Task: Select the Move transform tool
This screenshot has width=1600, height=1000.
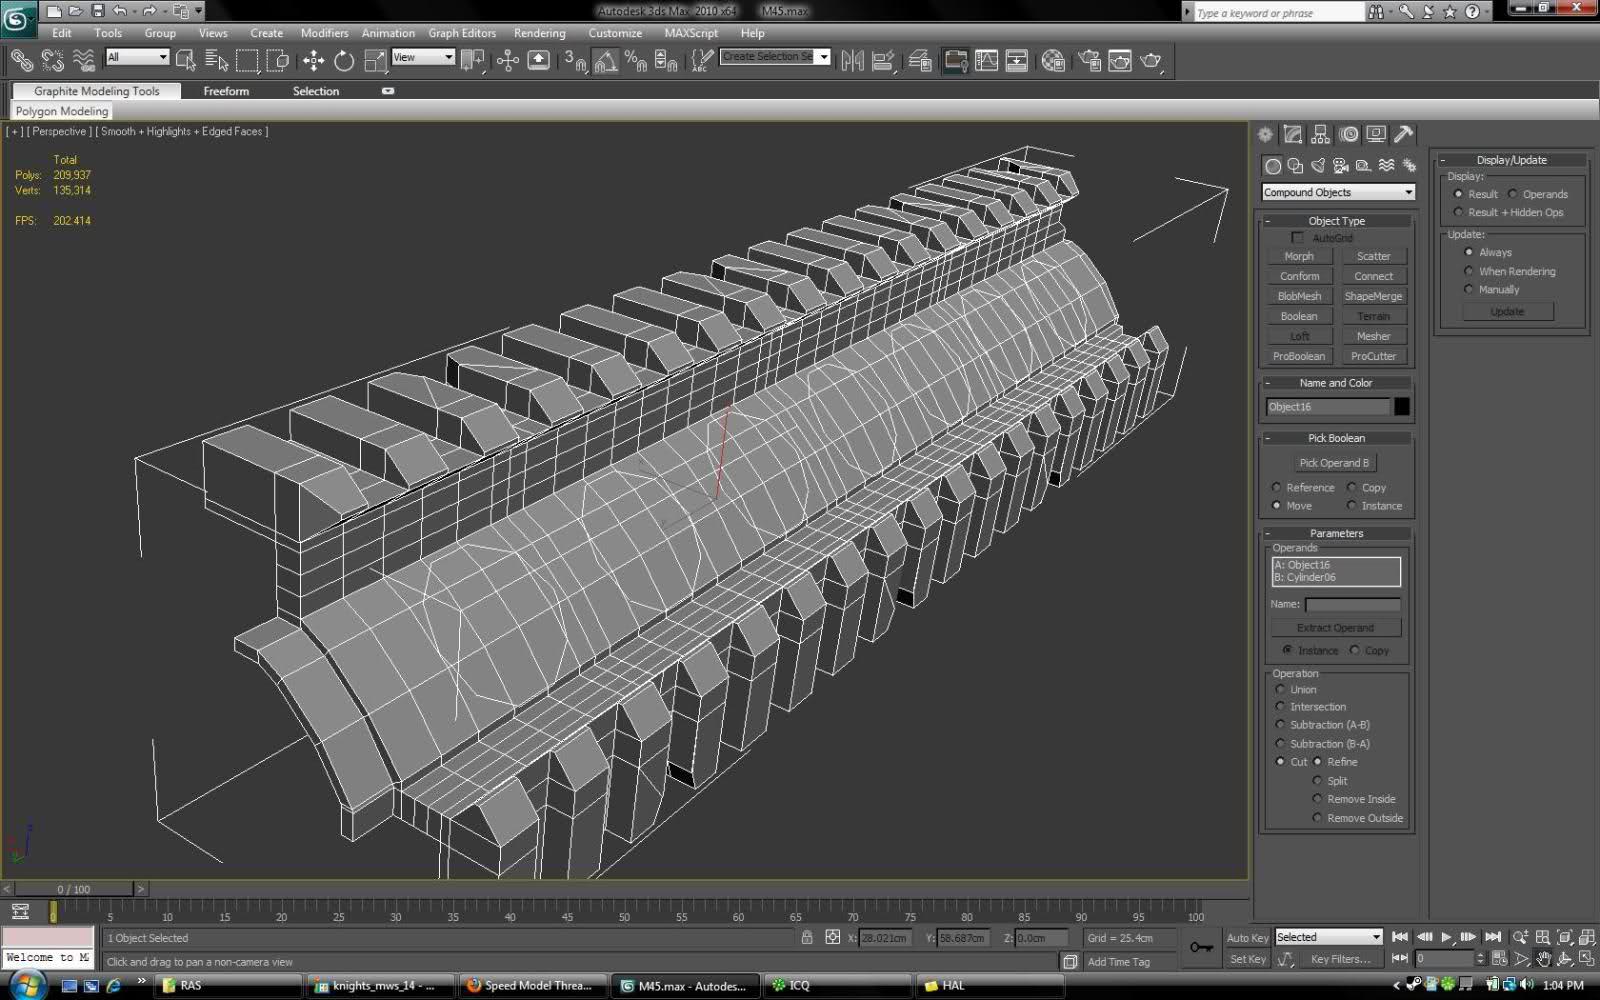Action: click(x=313, y=61)
